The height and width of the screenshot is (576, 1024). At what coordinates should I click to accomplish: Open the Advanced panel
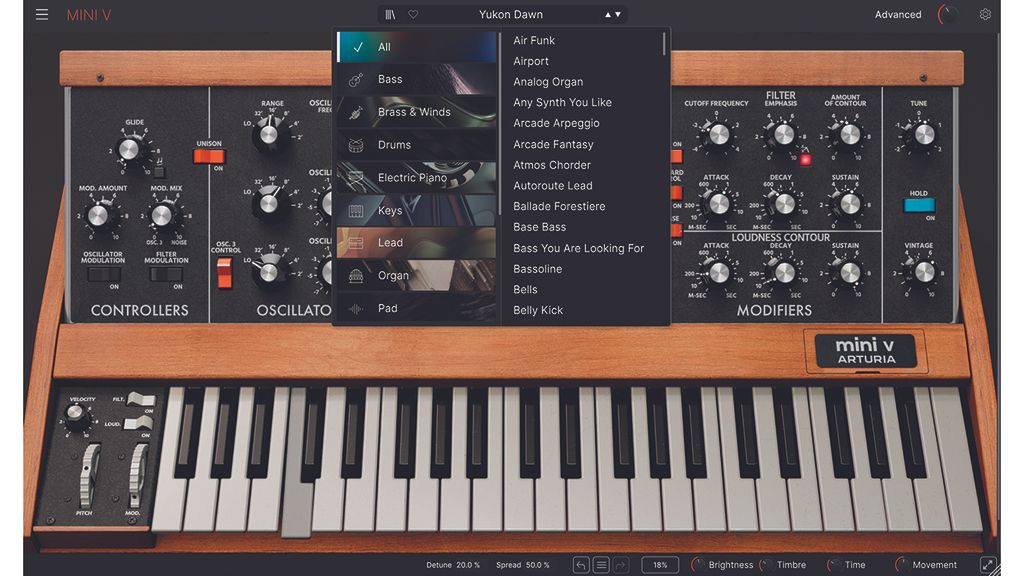[897, 14]
